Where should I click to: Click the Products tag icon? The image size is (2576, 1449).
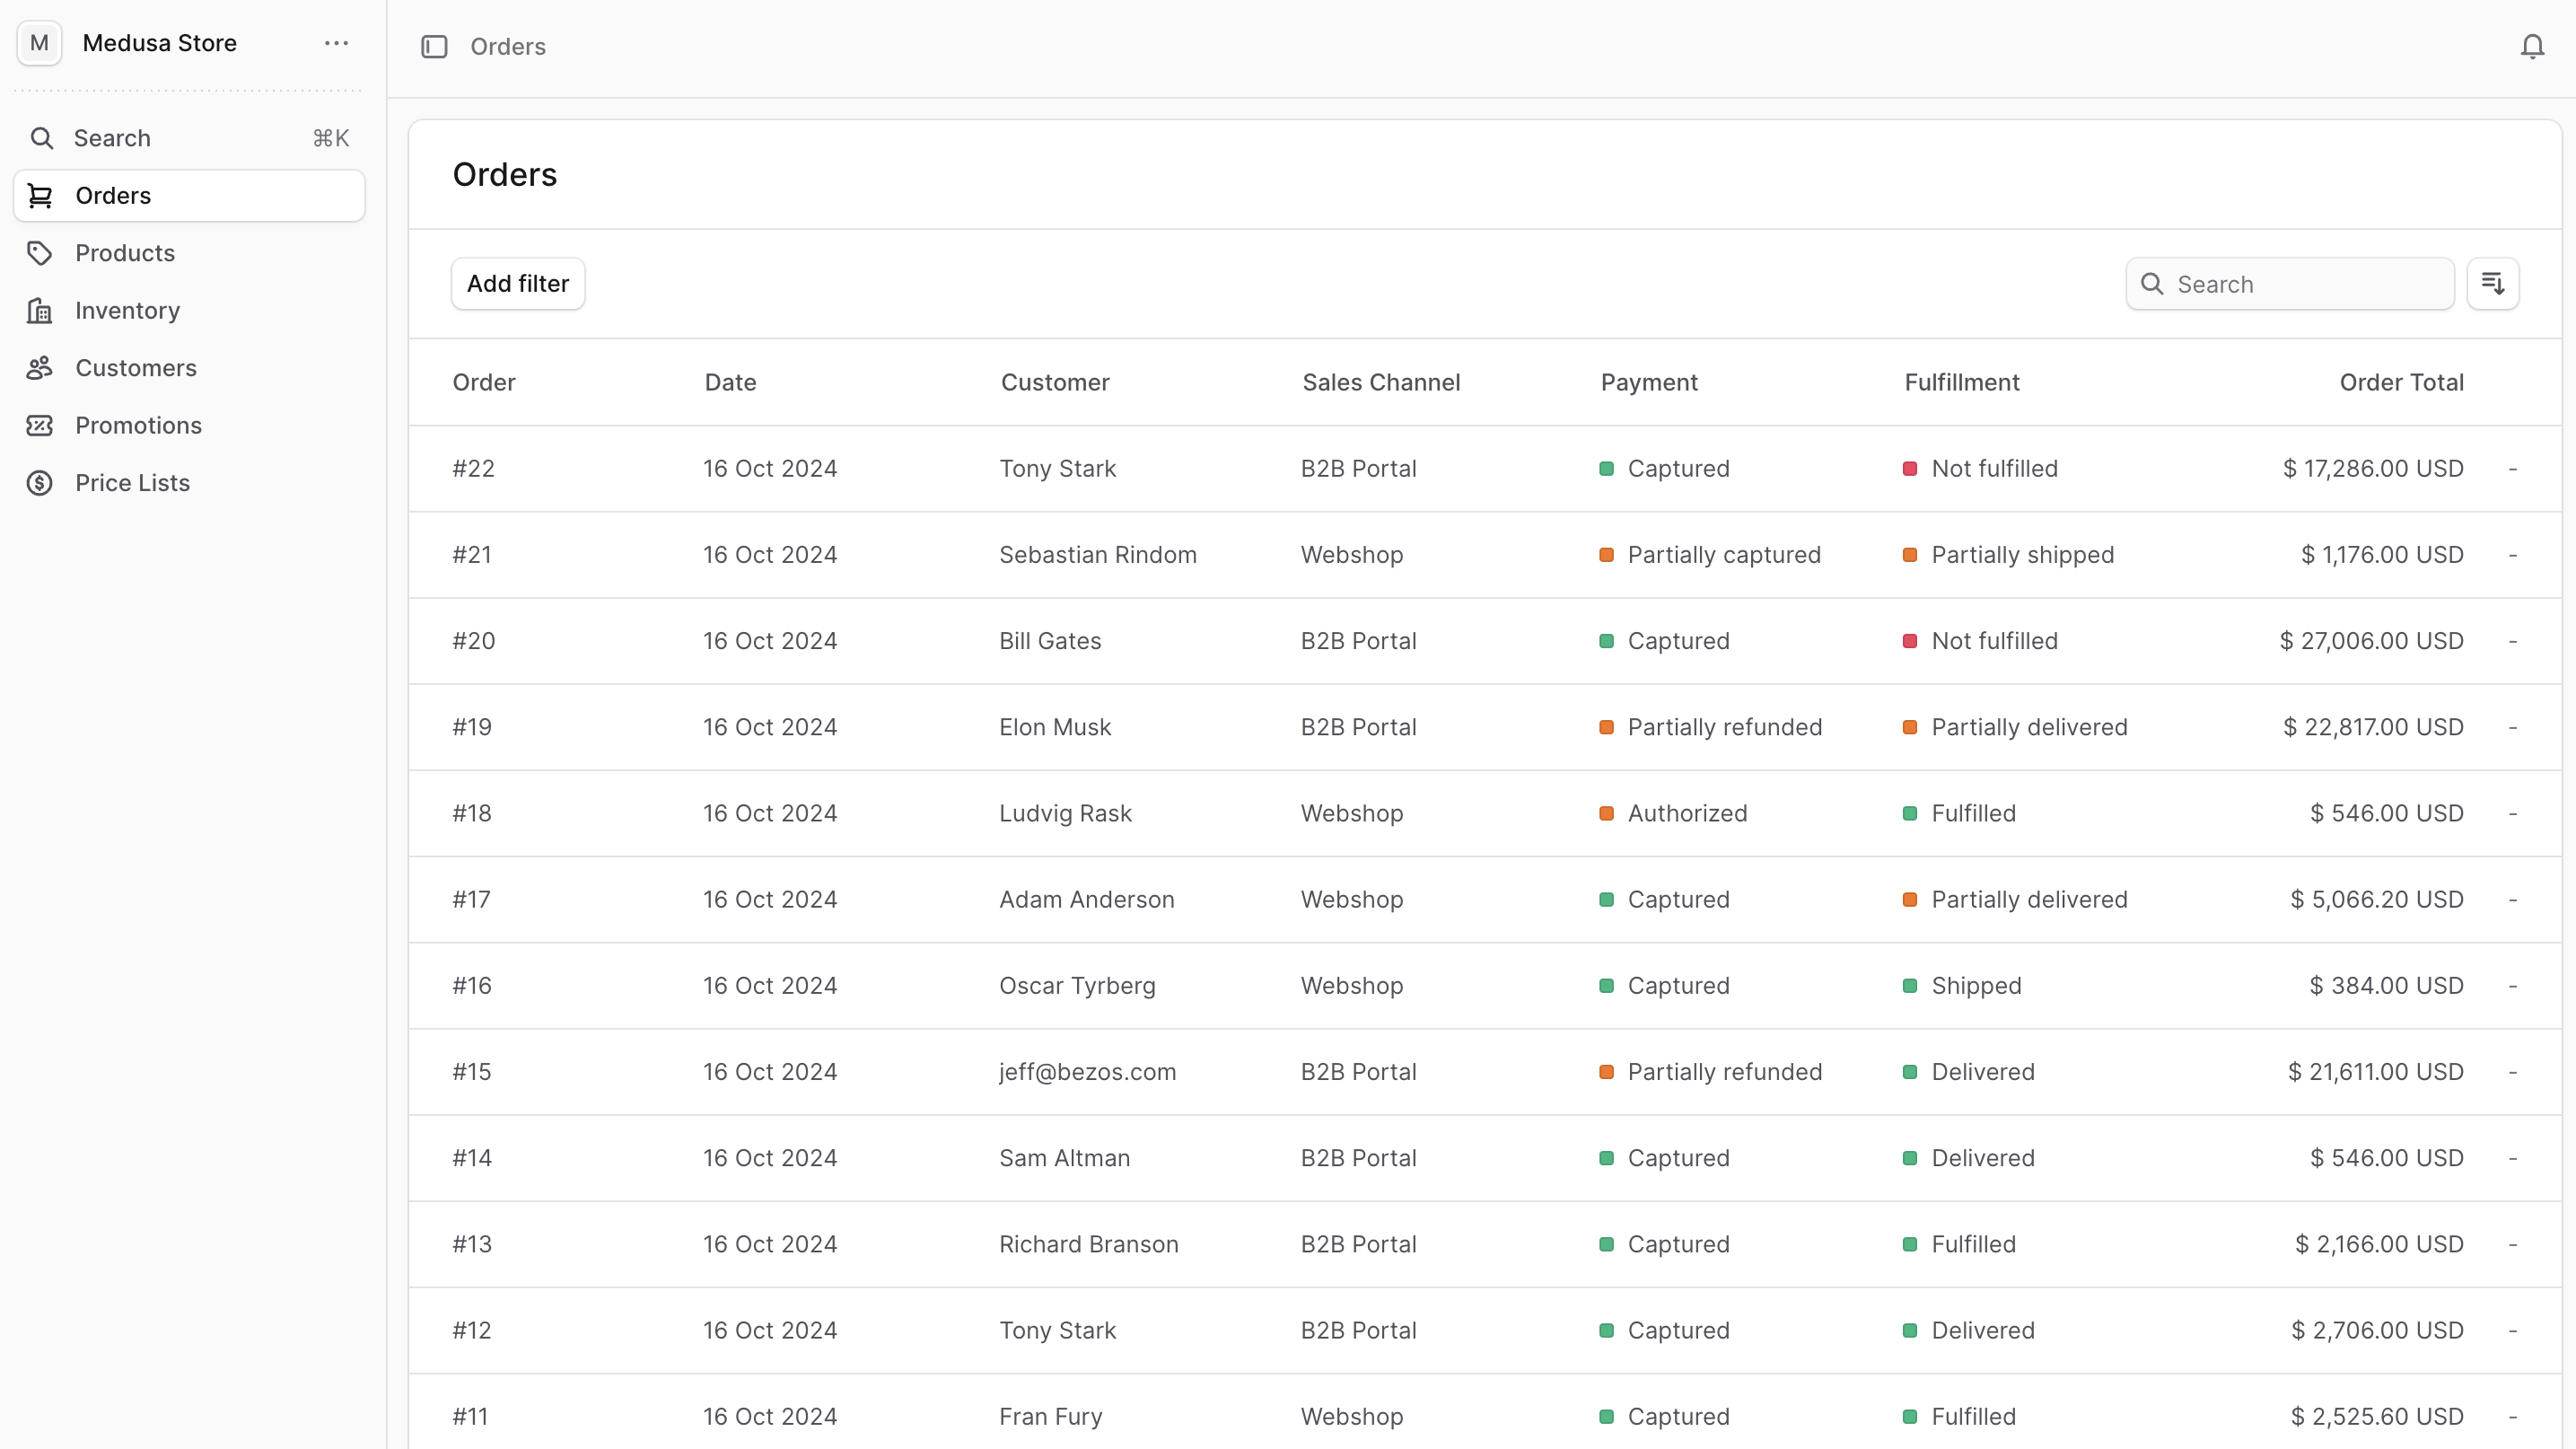pos(40,253)
